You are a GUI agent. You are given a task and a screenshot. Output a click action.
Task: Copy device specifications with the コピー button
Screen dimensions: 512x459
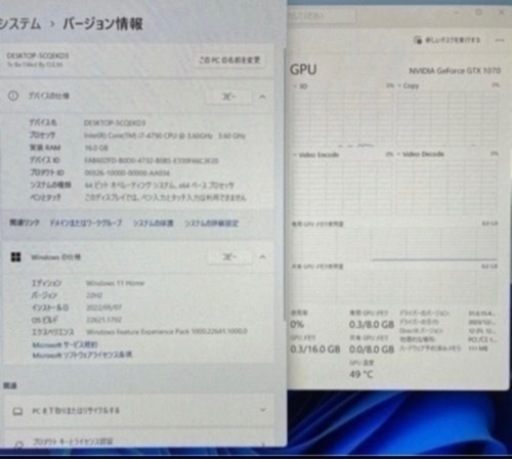tap(229, 97)
